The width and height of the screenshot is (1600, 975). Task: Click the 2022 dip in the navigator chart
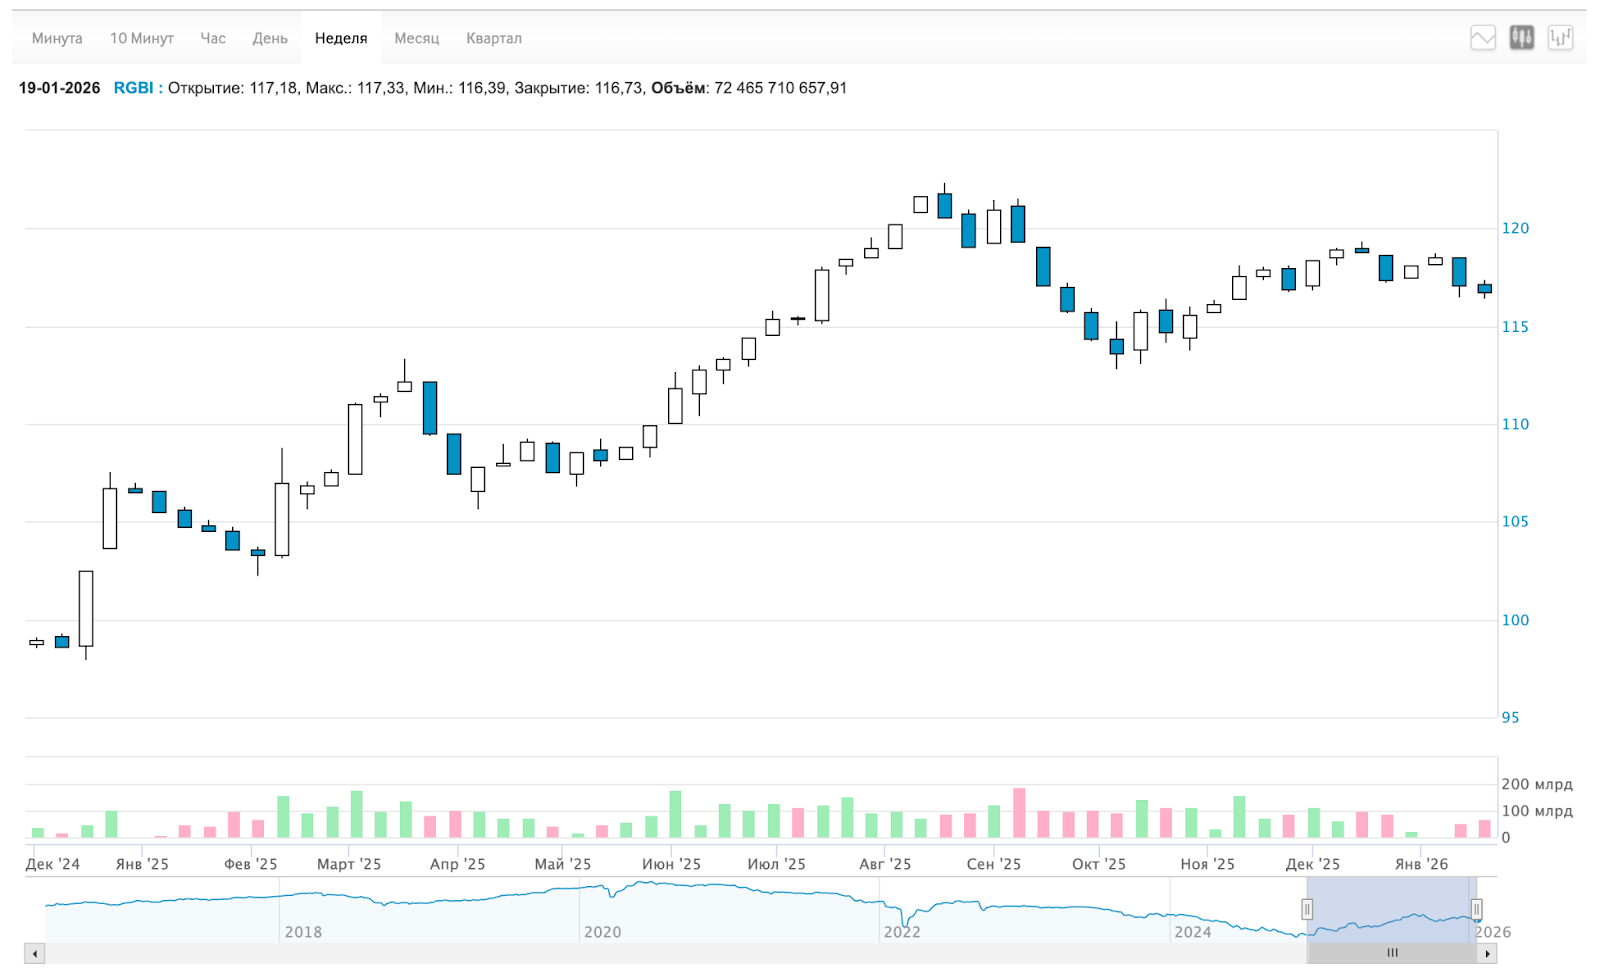(x=905, y=920)
